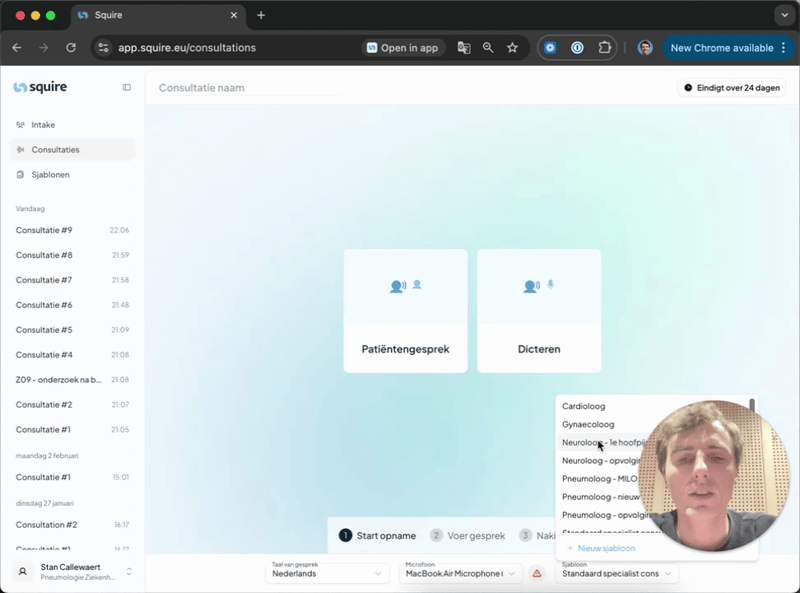Open a new browser tab
Screen dimensions: 800x593
click(261, 15)
